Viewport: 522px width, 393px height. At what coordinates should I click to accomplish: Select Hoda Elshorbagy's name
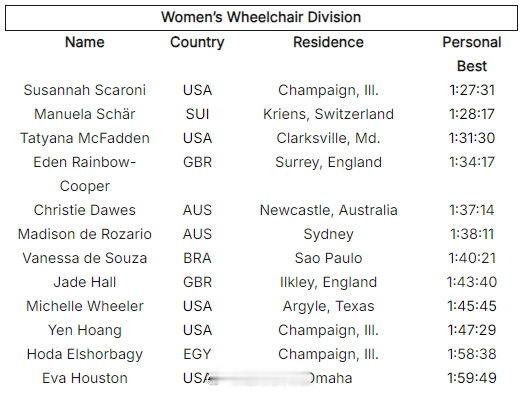point(85,354)
